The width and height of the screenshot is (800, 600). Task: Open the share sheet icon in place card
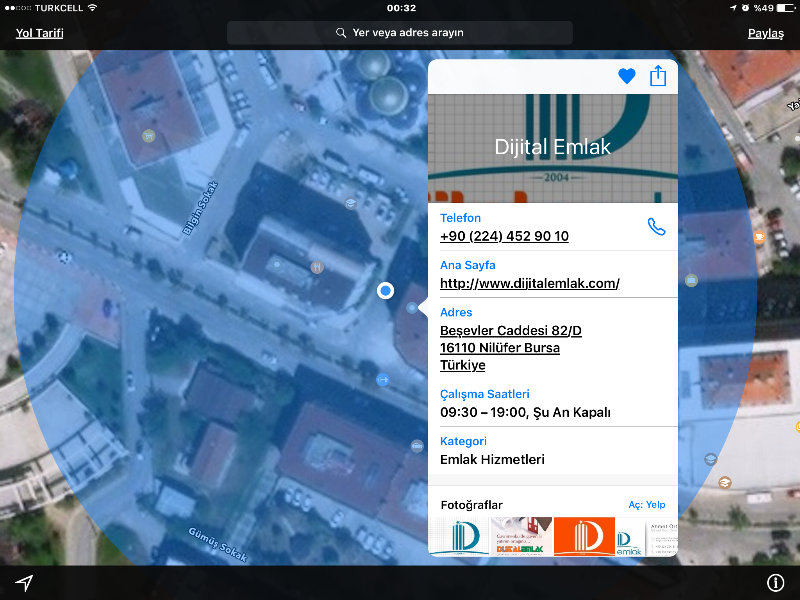pyautogui.click(x=658, y=76)
